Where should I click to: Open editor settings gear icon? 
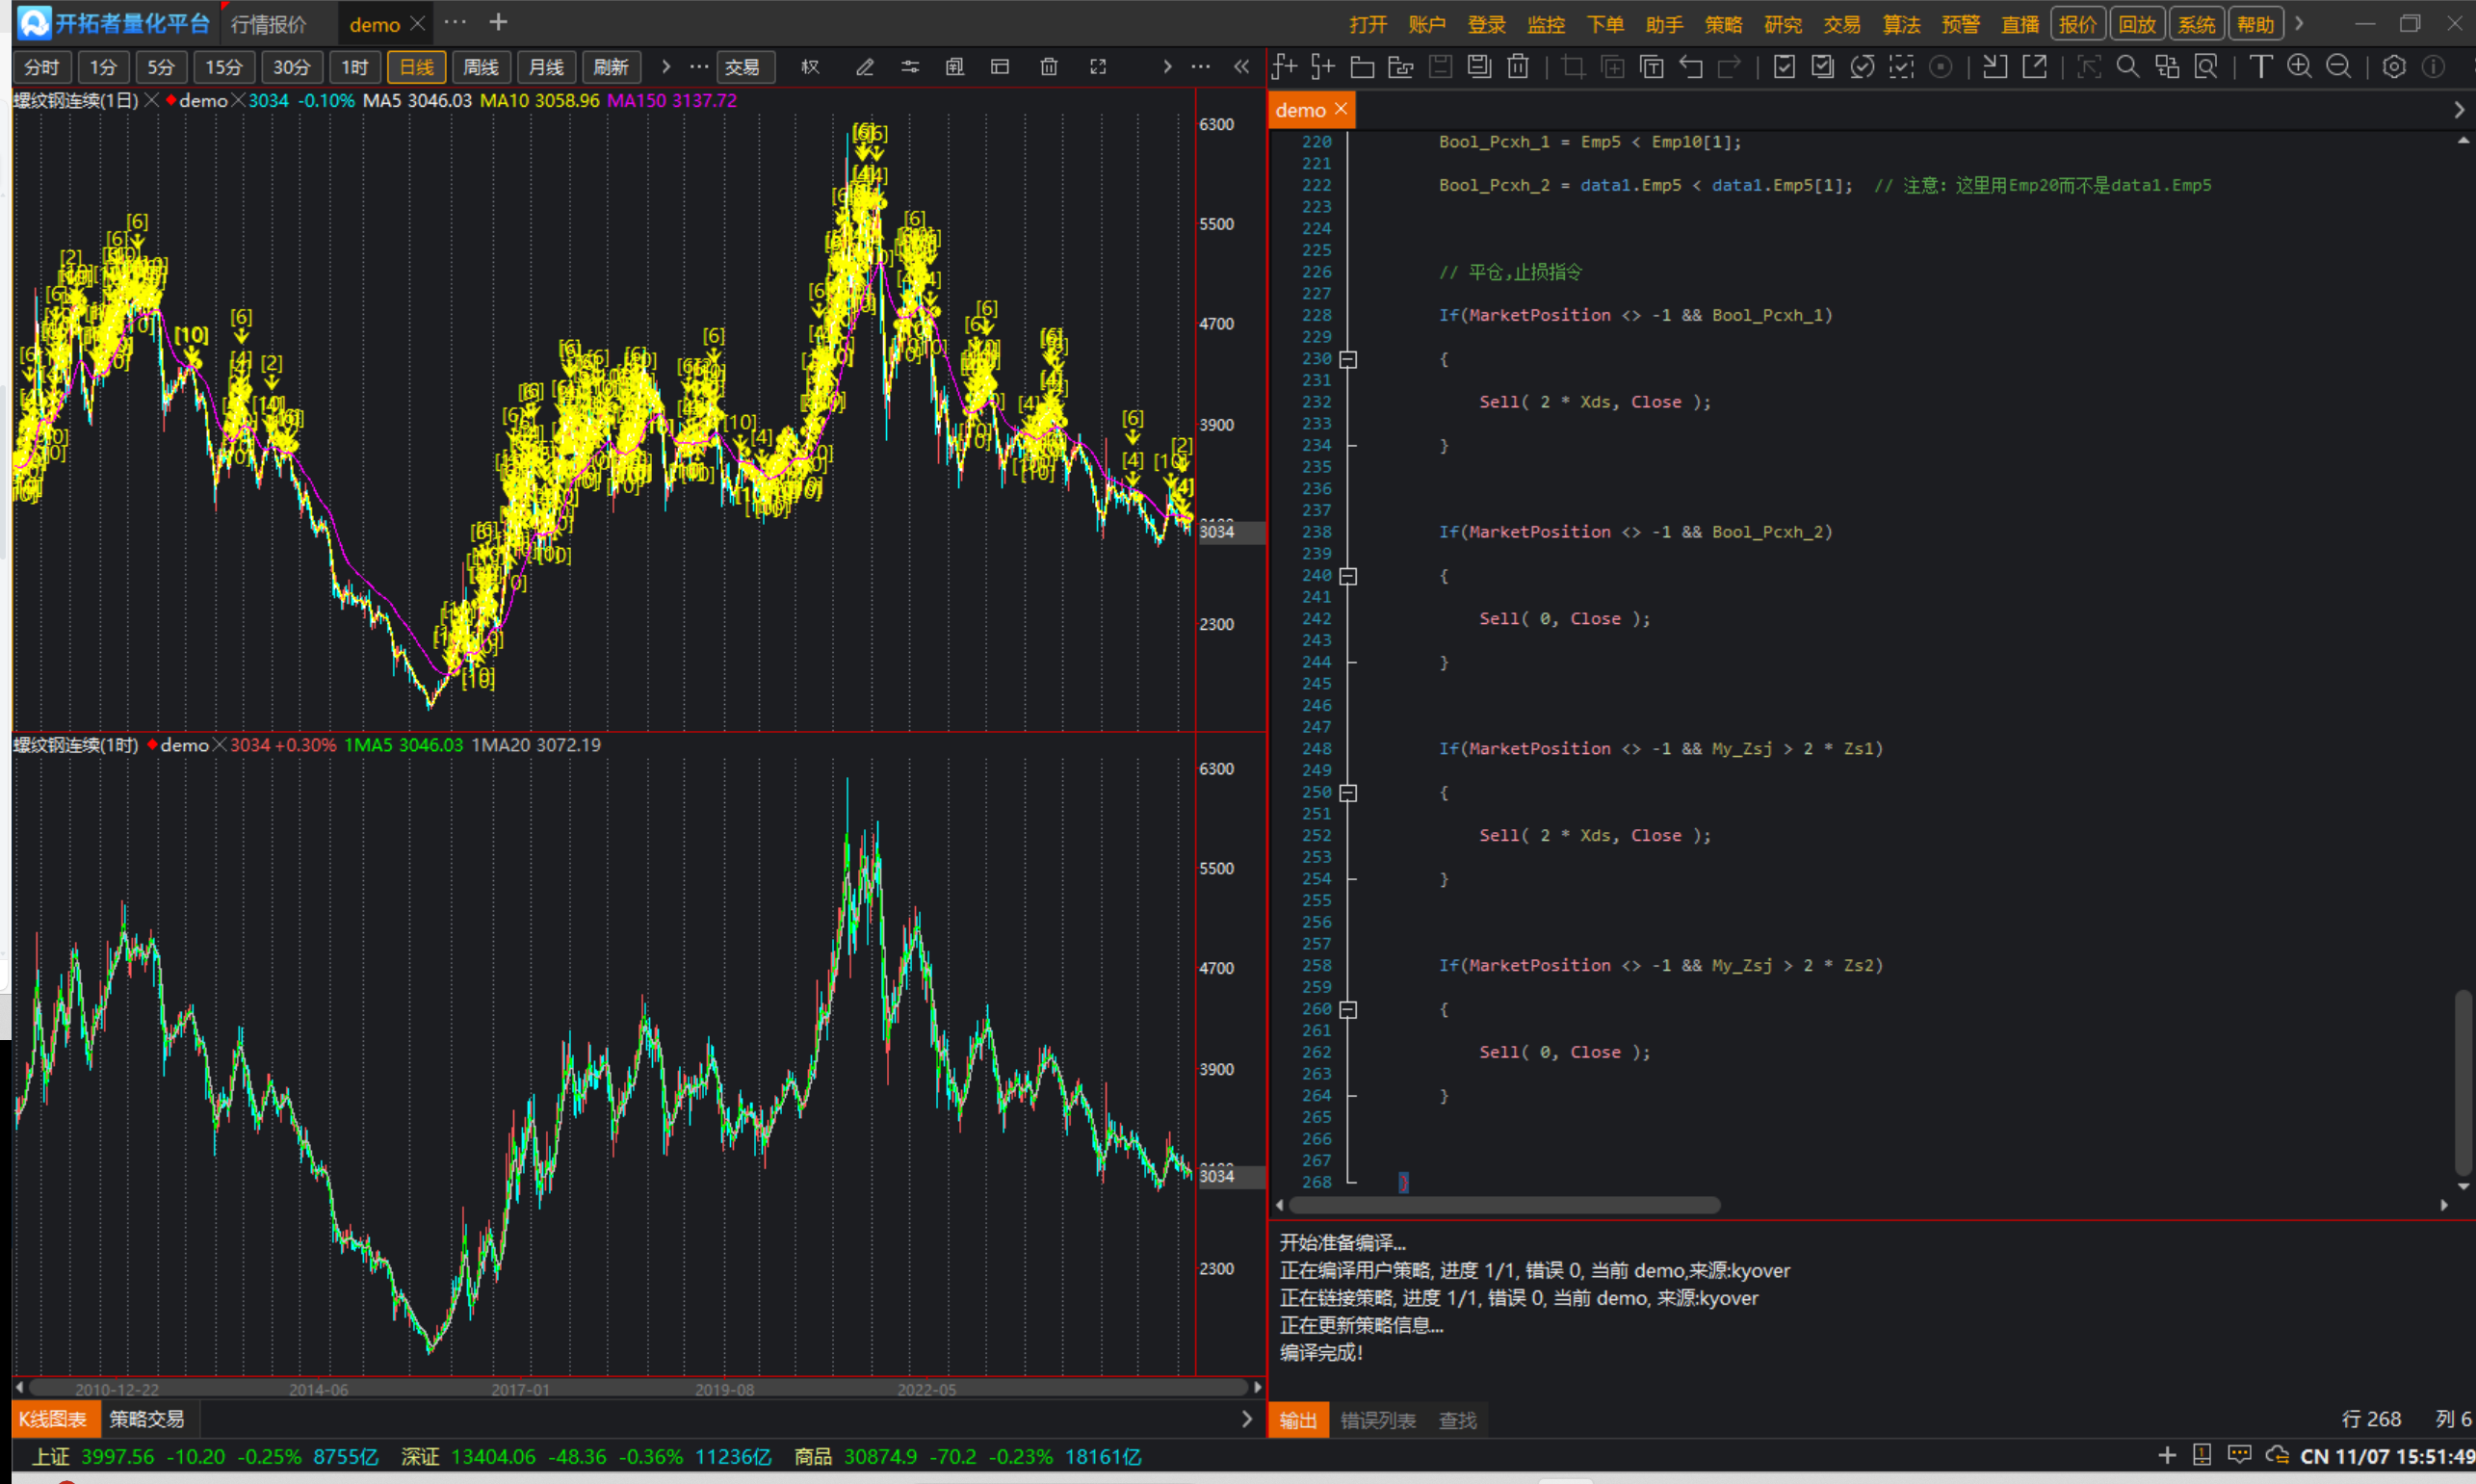[2393, 67]
